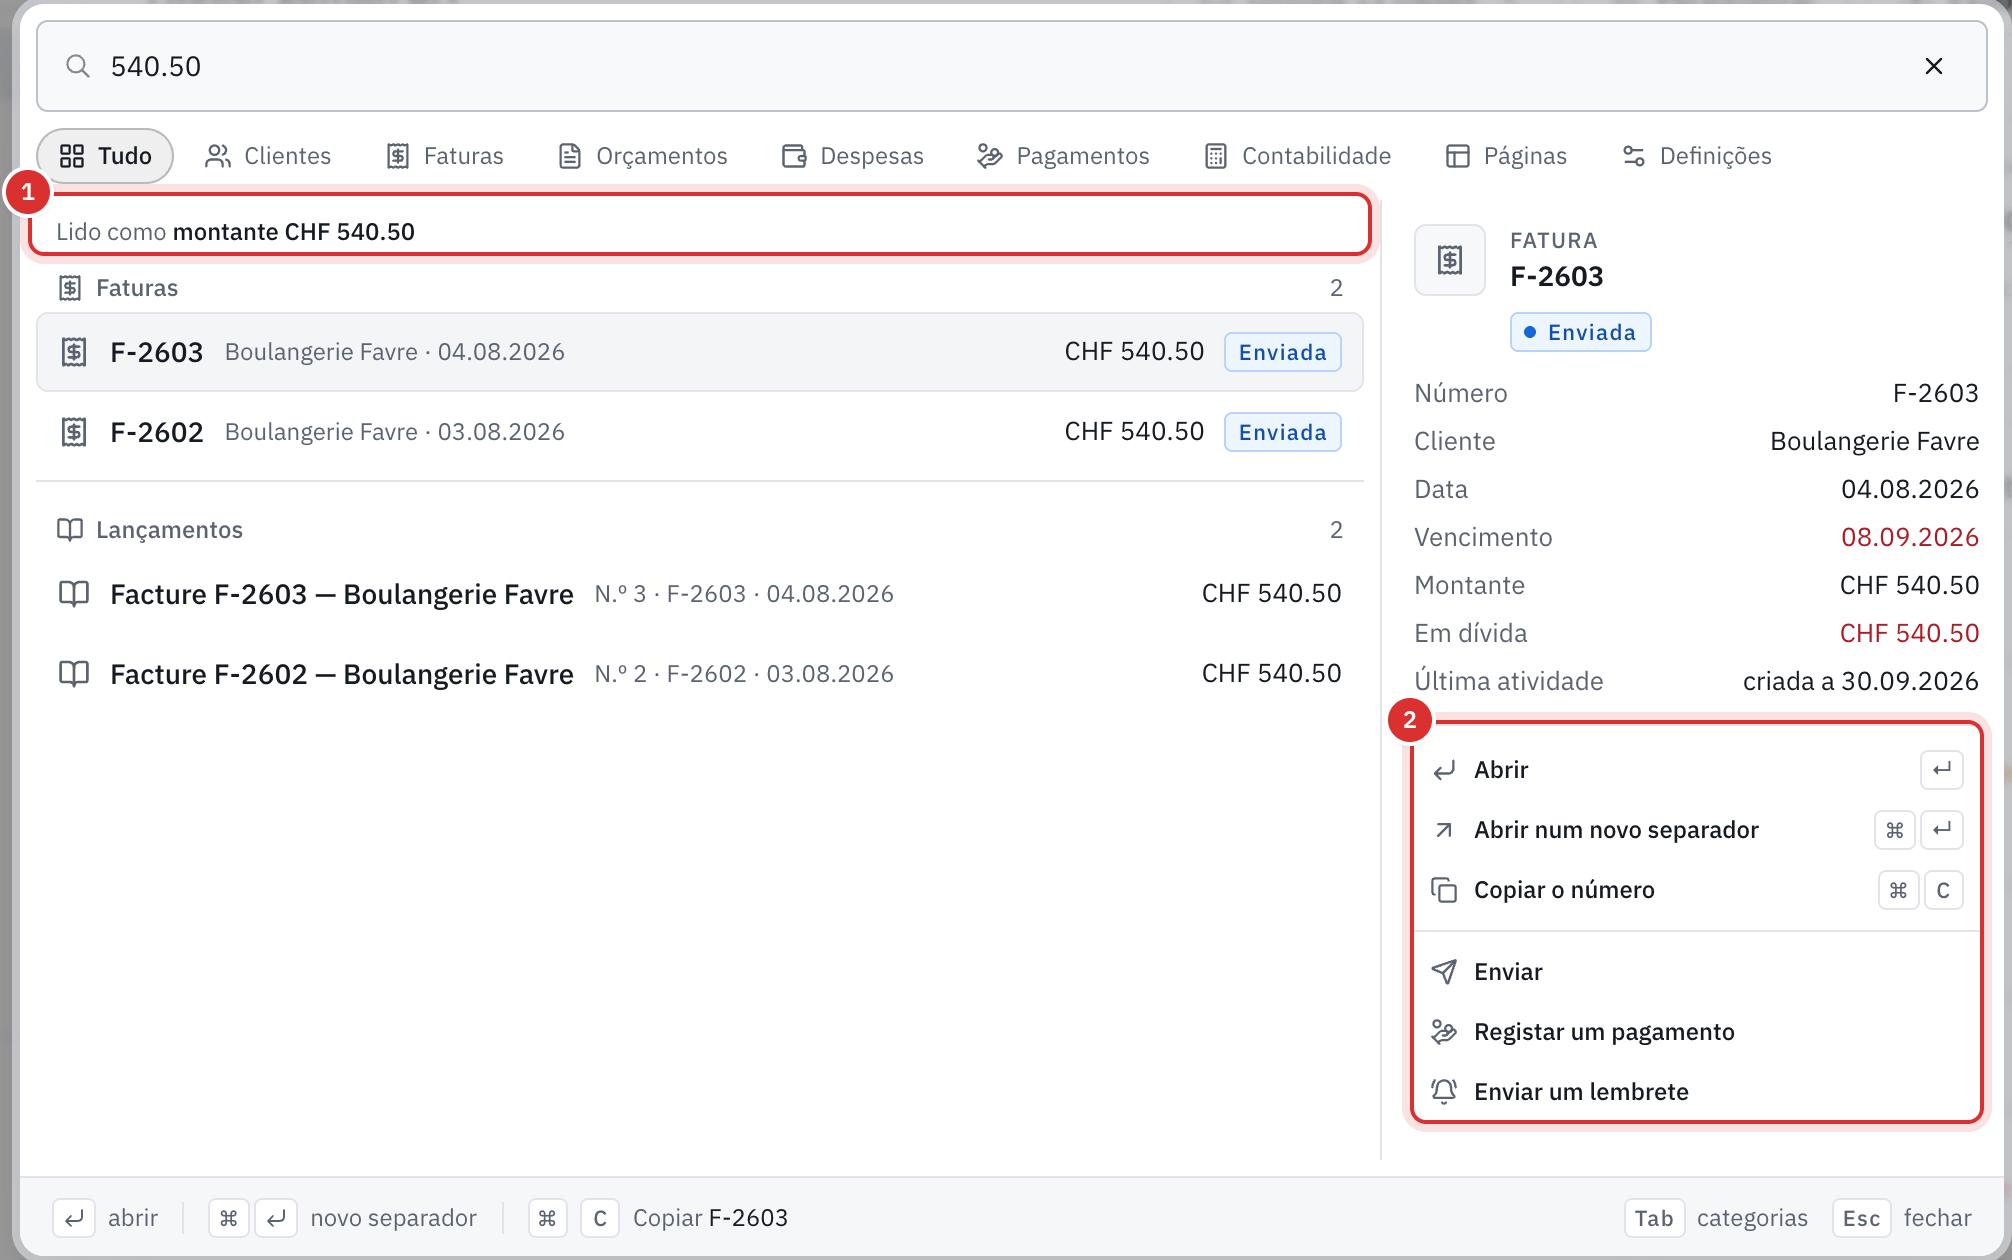Choose Copiar o número action
The width and height of the screenshot is (2012, 1260).
1697,890
